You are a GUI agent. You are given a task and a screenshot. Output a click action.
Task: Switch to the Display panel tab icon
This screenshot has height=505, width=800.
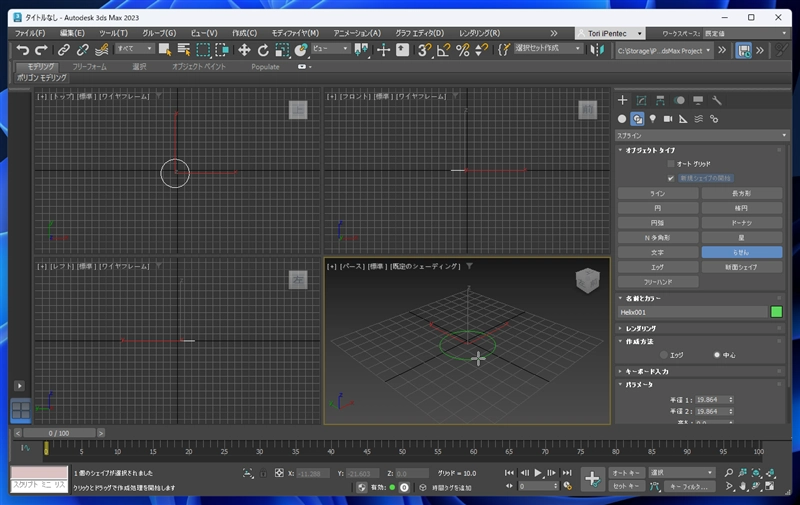[x=698, y=100]
